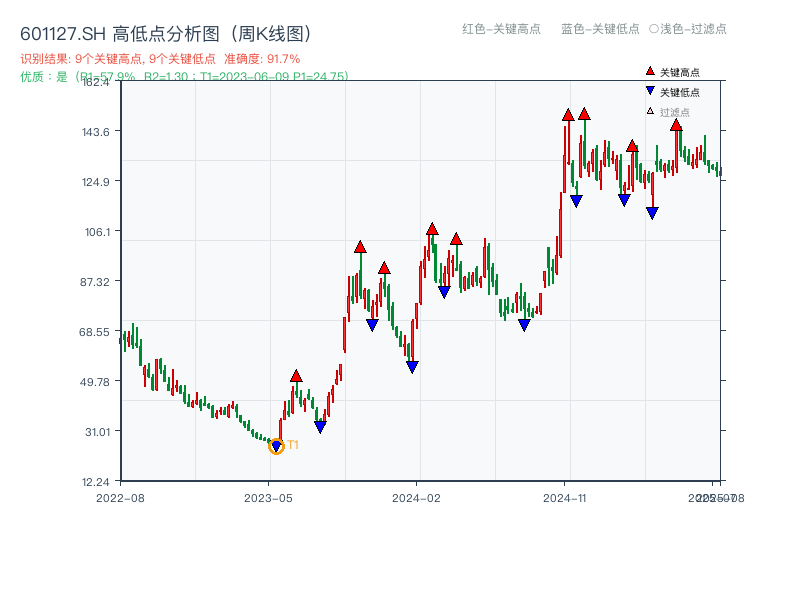Click the mid-2024 blue low triangle near 68.55 level
Screen dimensions: 800x600
click(x=524, y=325)
